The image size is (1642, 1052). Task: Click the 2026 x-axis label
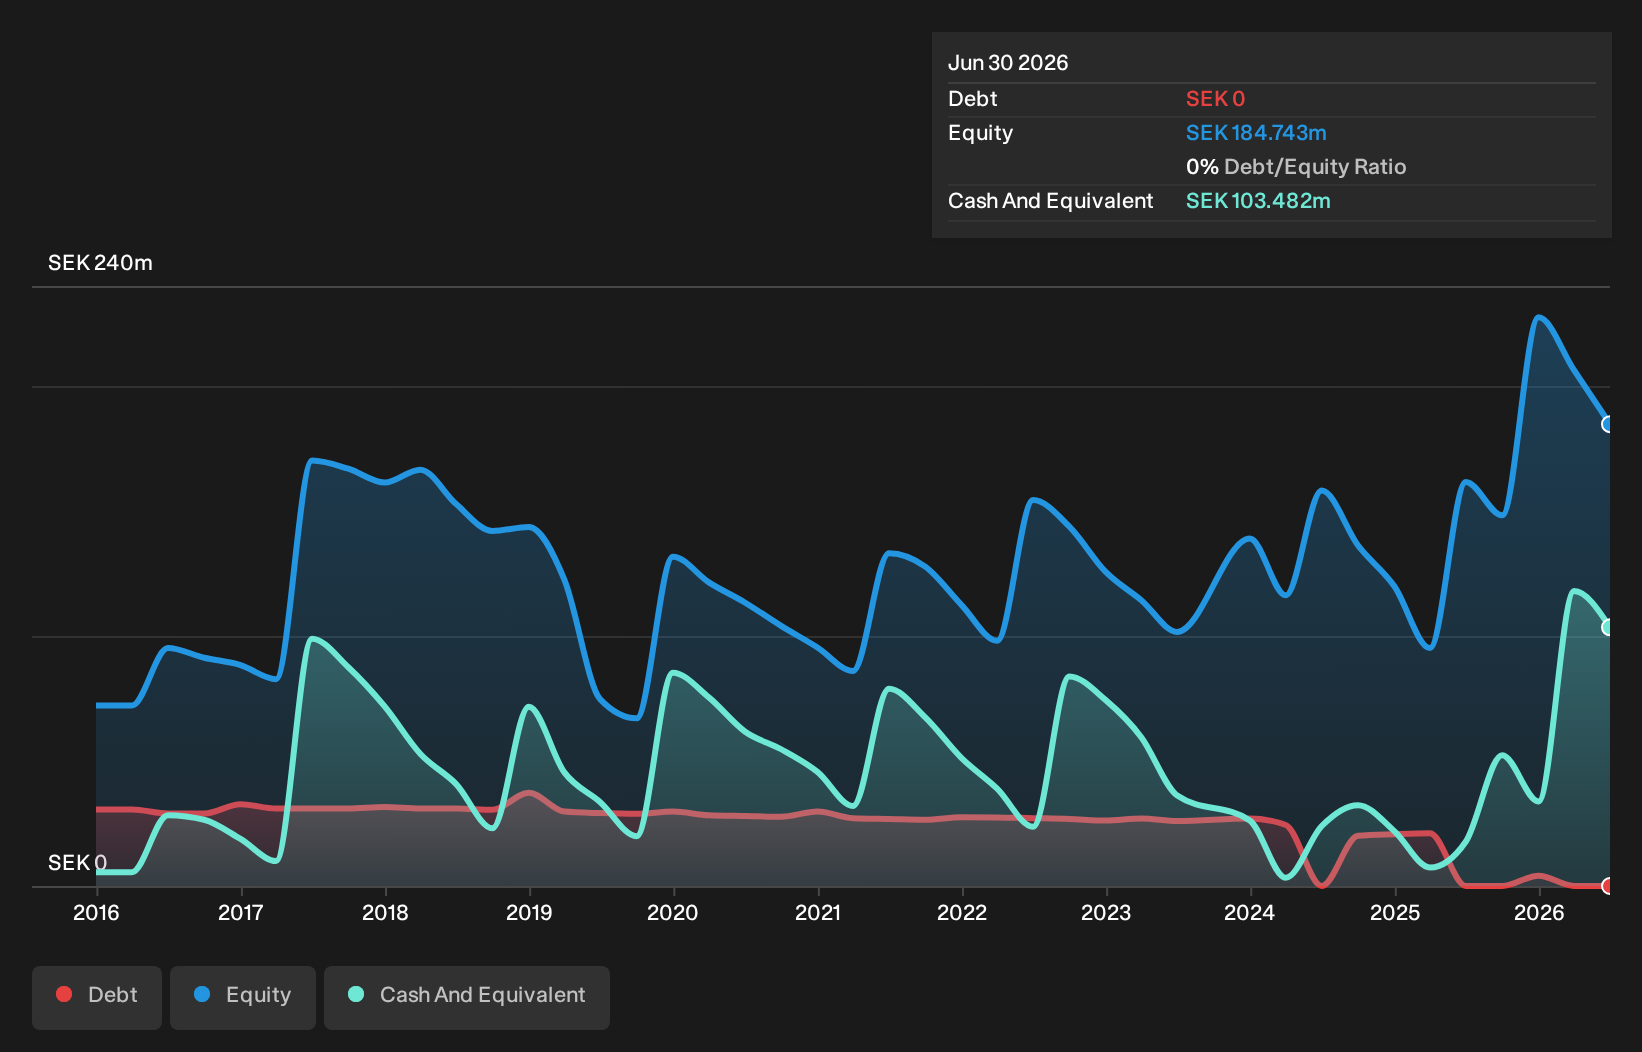tap(1539, 912)
